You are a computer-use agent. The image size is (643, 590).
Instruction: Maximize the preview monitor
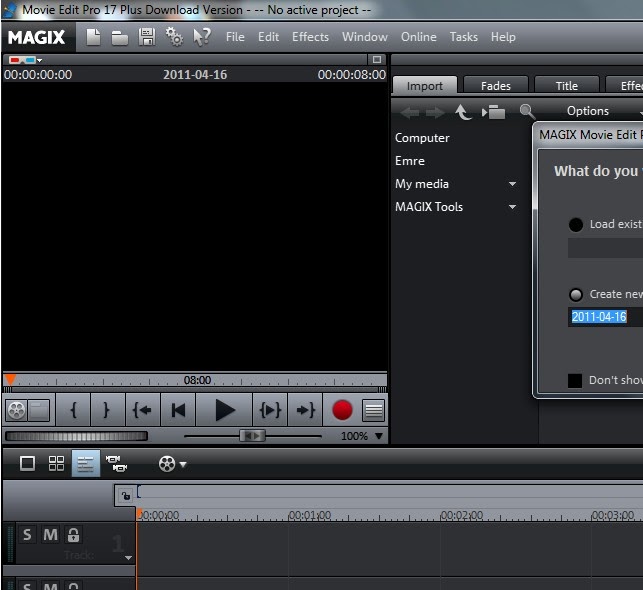[x=377, y=60]
